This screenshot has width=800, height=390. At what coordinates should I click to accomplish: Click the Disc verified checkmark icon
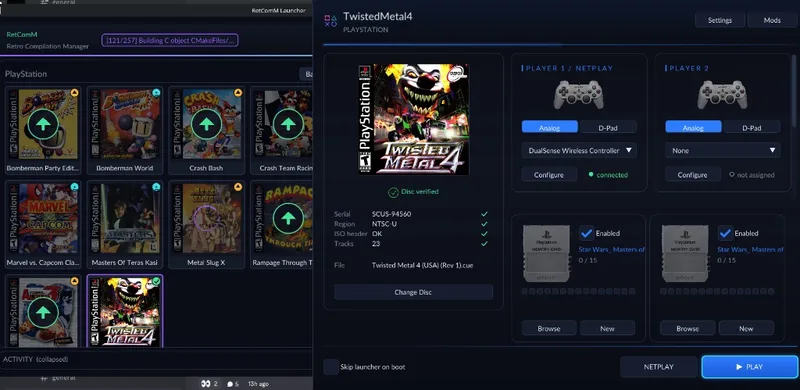(x=393, y=192)
